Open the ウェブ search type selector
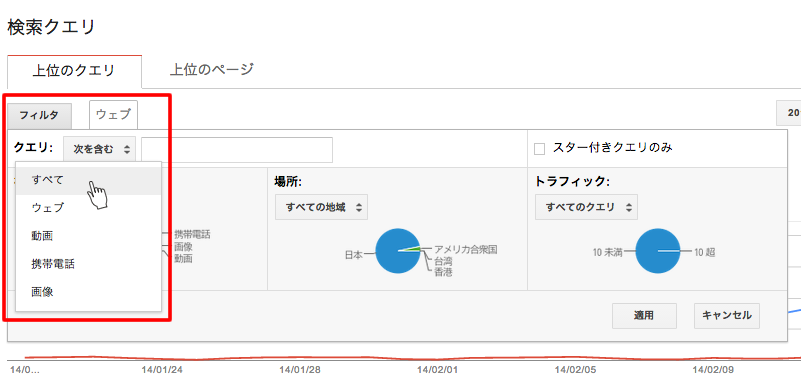 pos(113,114)
